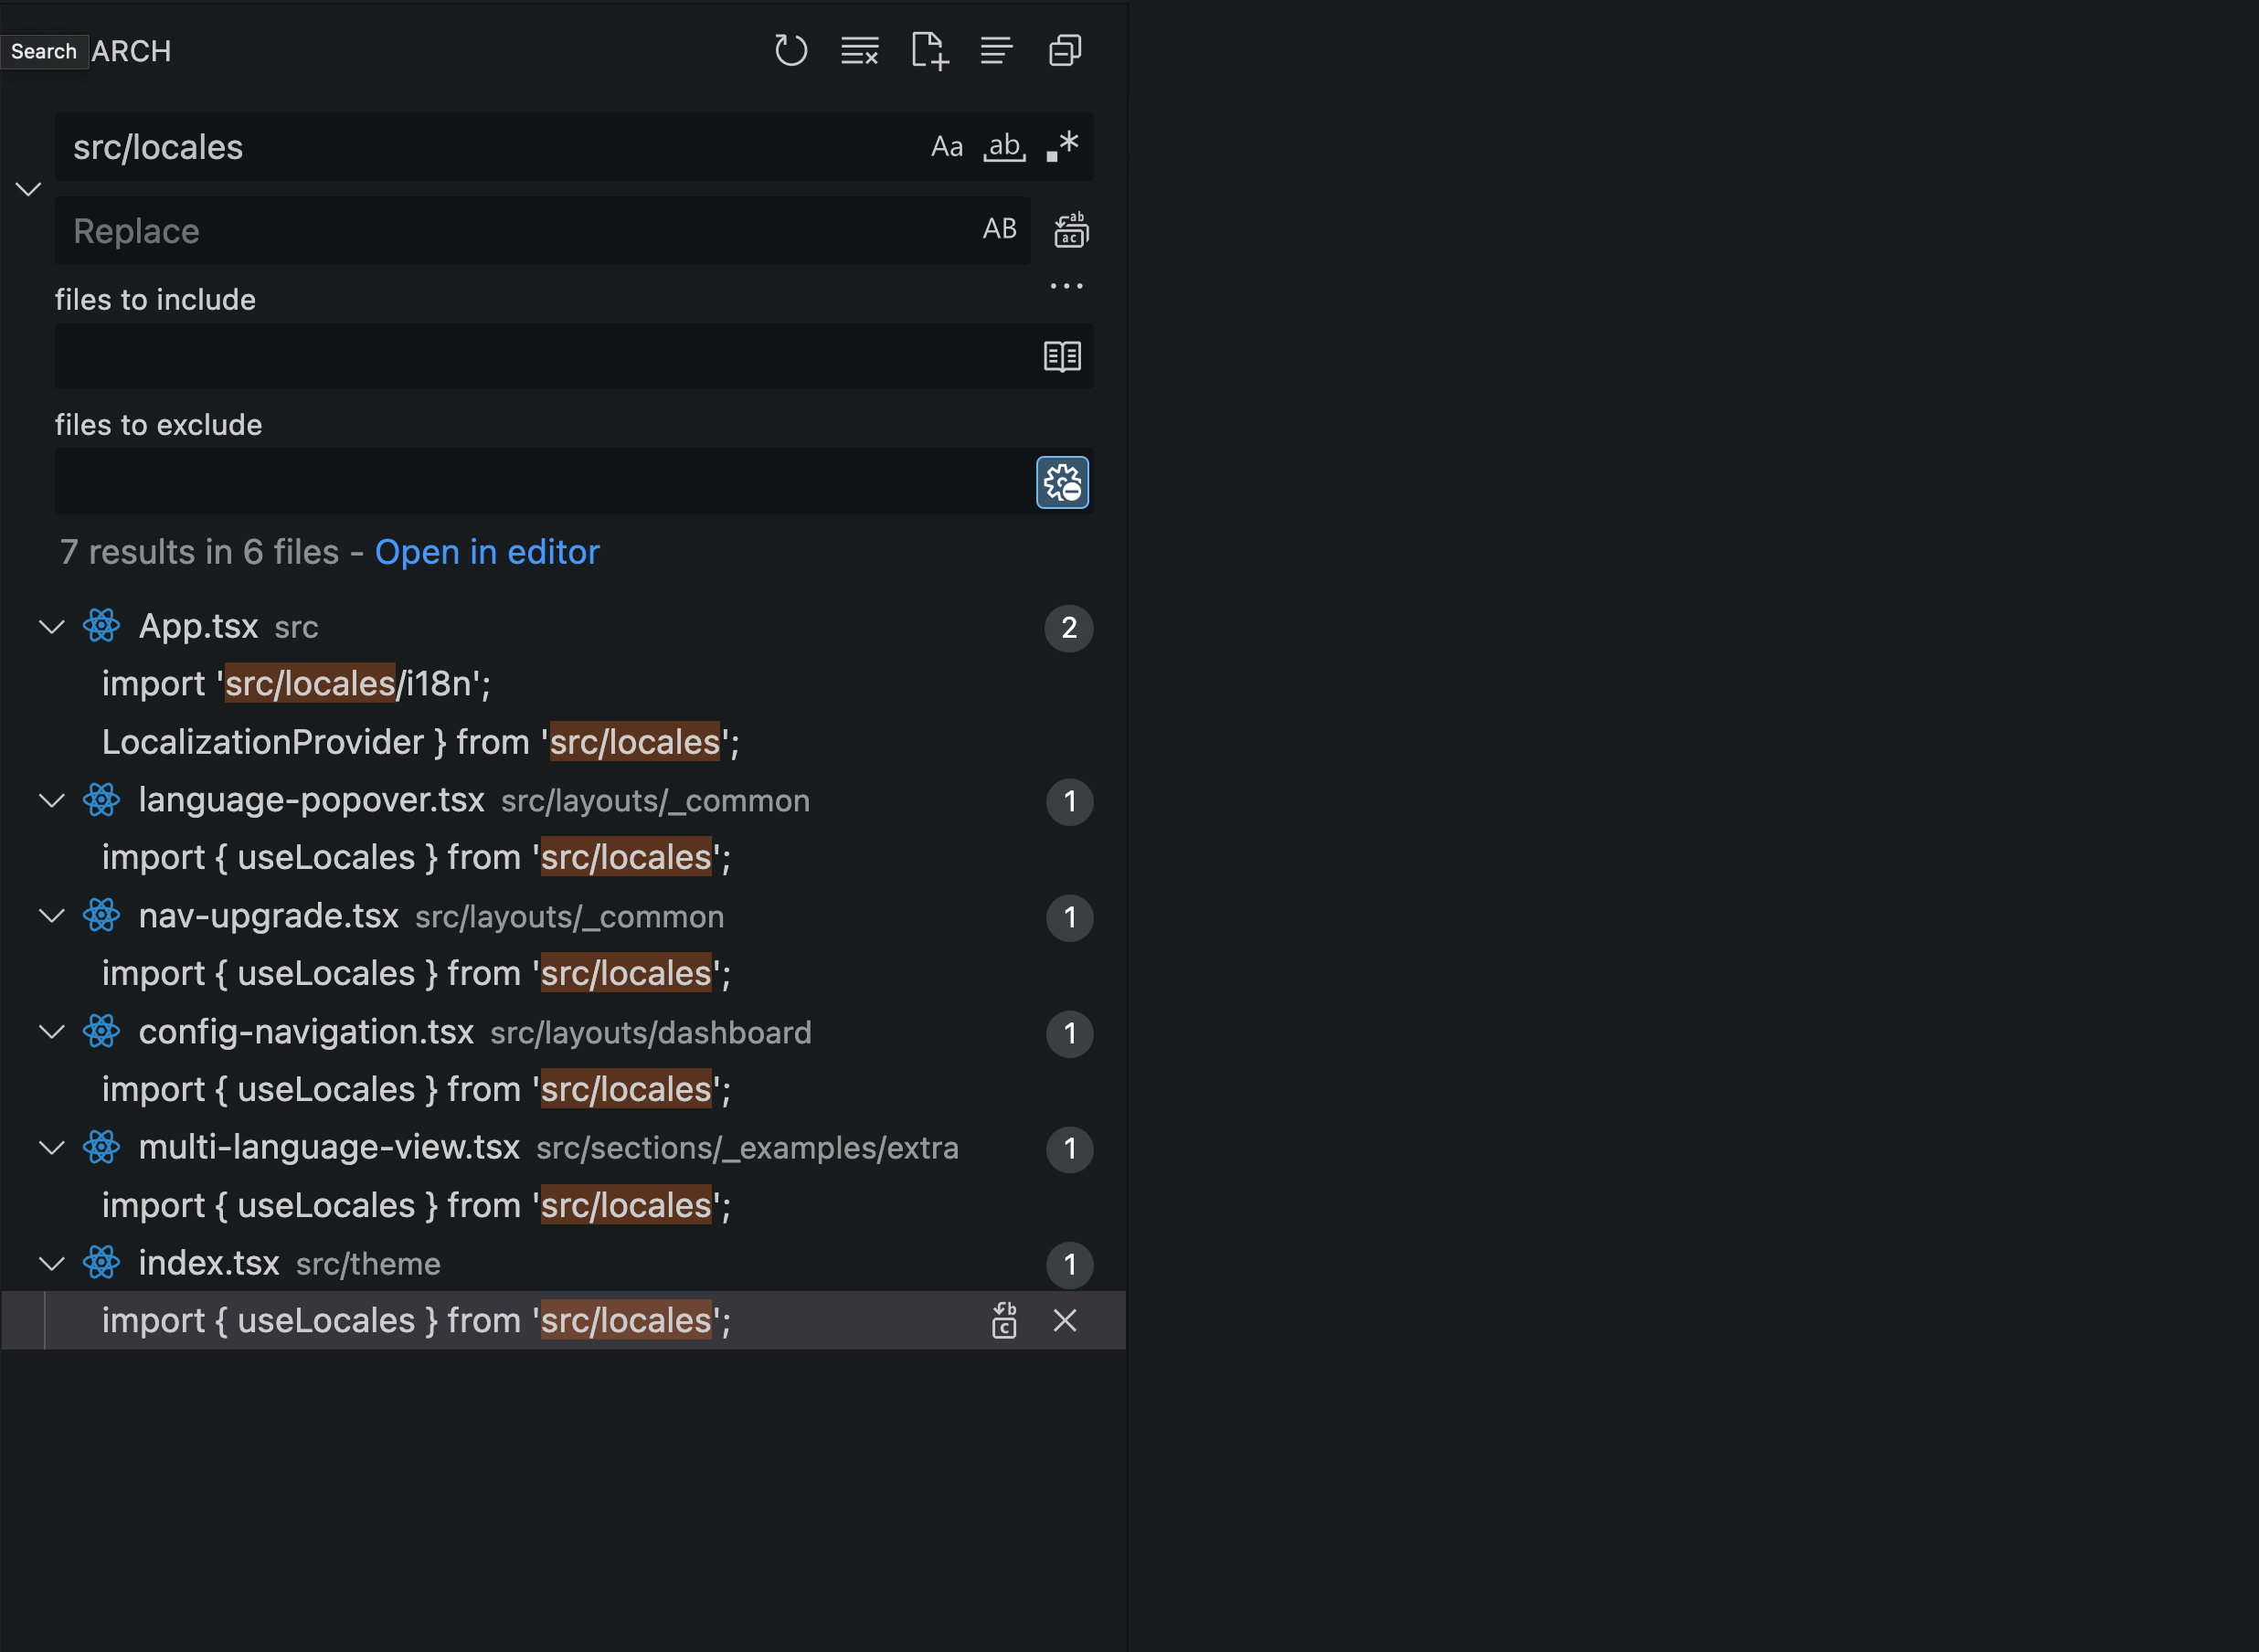Click the Open in editor link
The width and height of the screenshot is (2259, 1652).
(x=487, y=552)
